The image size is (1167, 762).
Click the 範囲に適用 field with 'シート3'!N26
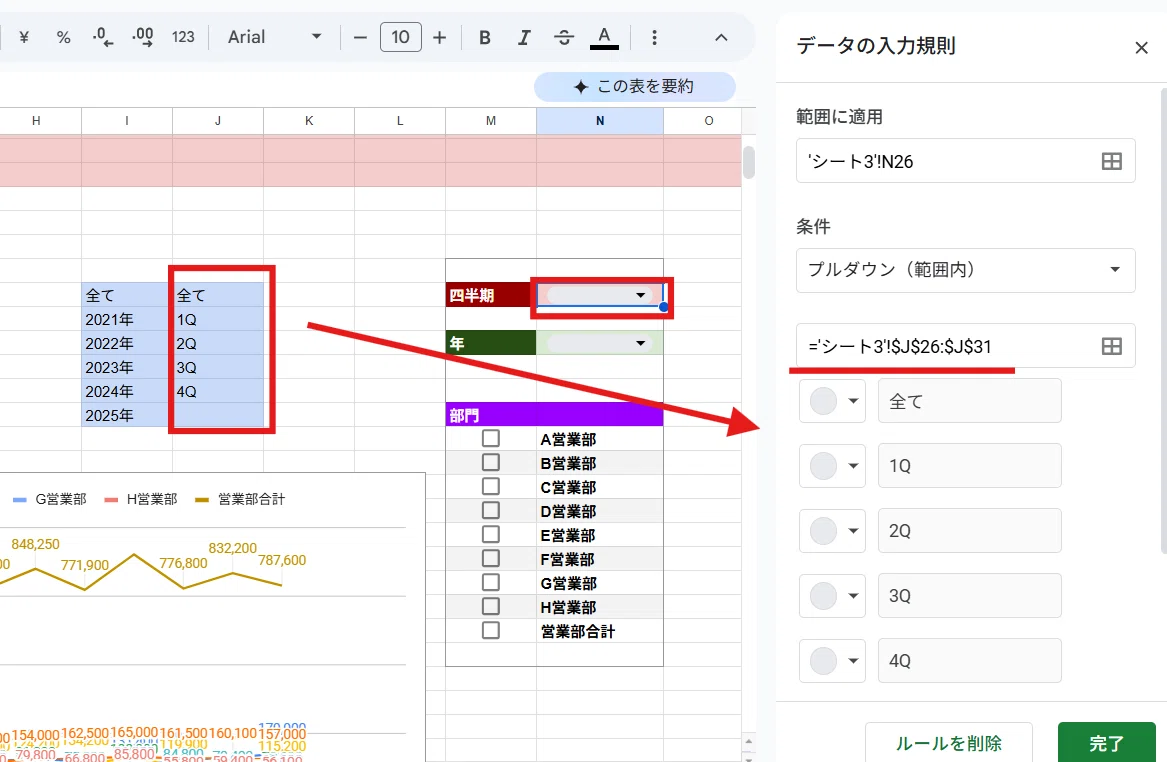965,161
